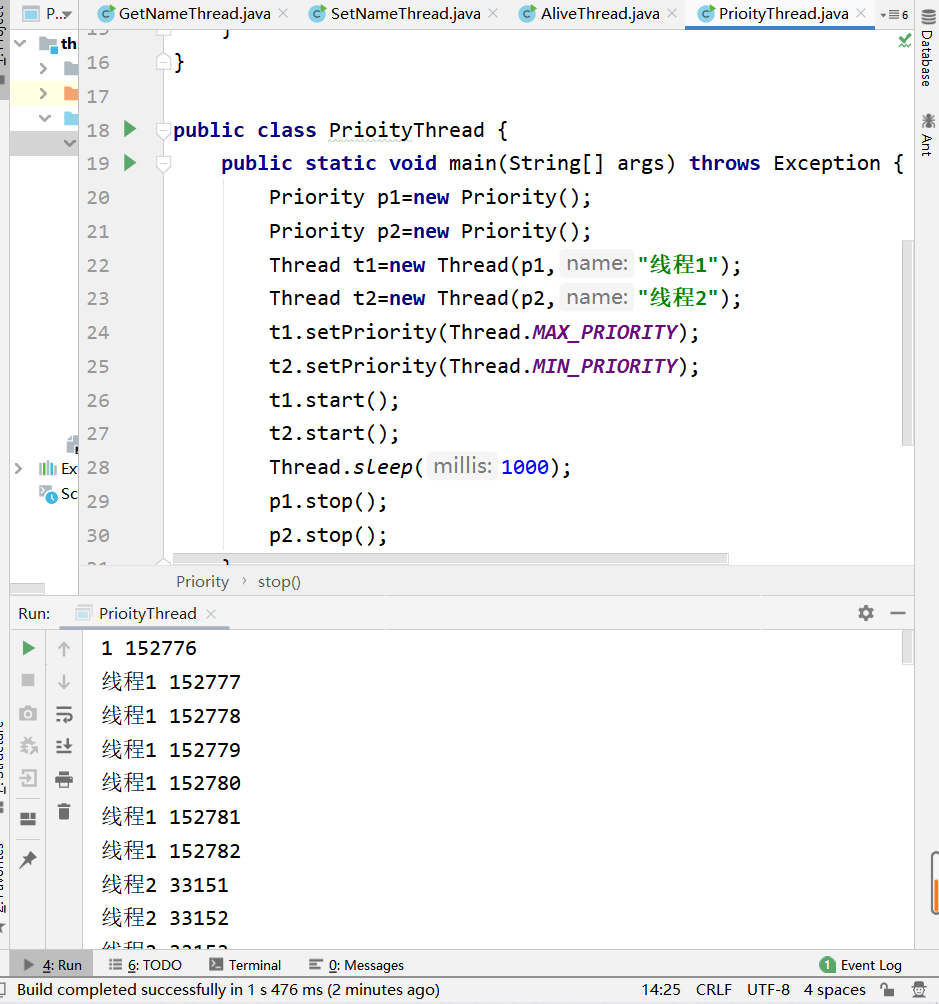Open Terminal tool window
Image resolution: width=939 pixels, height=1004 pixels.
(245, 965)
